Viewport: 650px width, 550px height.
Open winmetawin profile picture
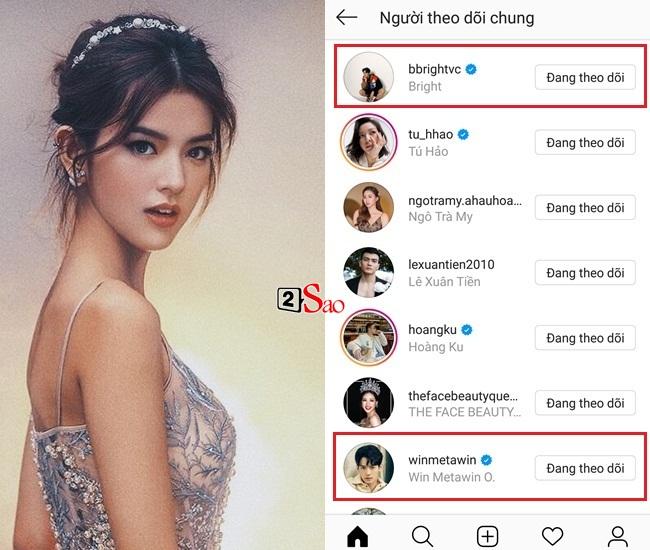tap(369, 468)
